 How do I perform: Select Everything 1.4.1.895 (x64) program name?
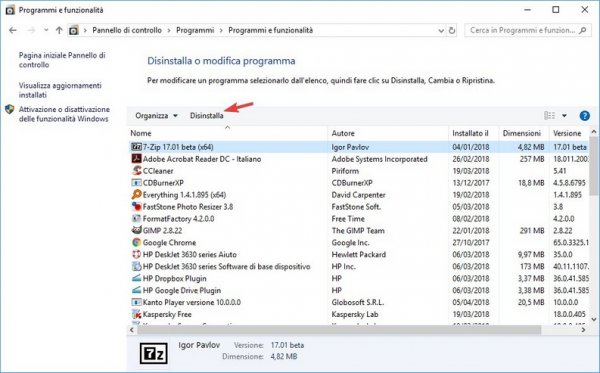pos(184,195)
